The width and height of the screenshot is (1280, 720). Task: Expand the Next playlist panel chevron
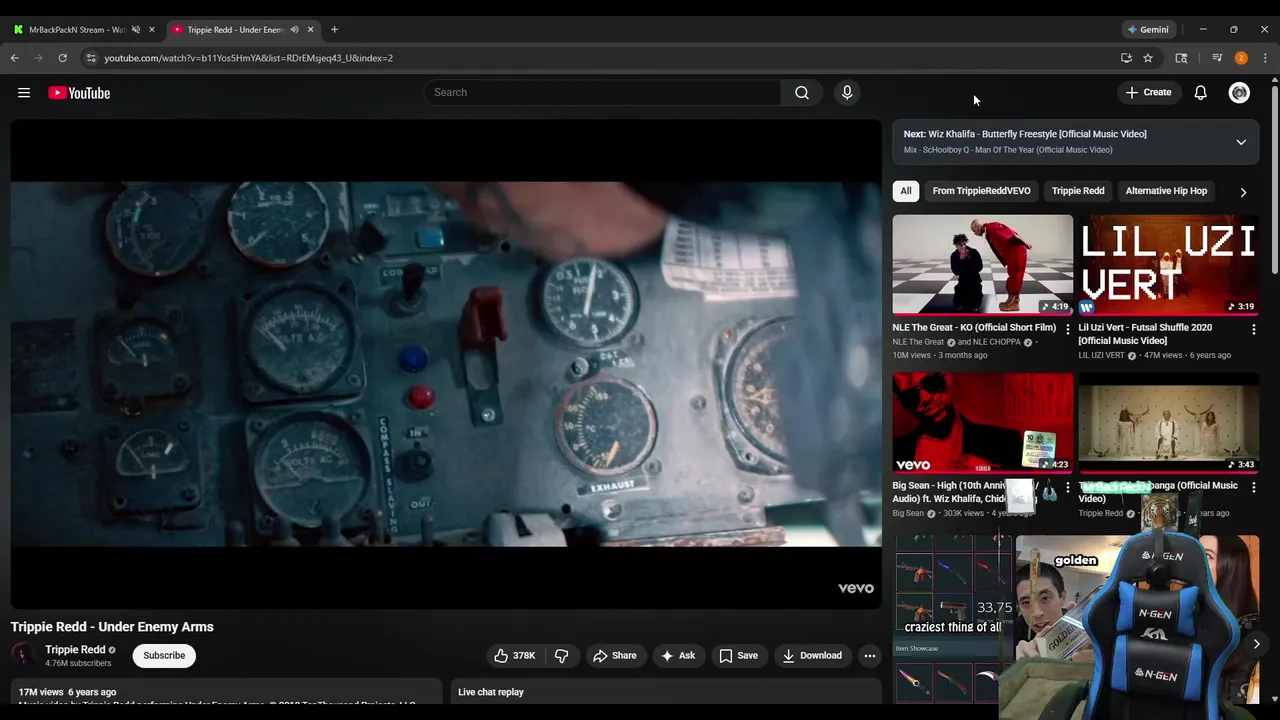(1241, 142)
